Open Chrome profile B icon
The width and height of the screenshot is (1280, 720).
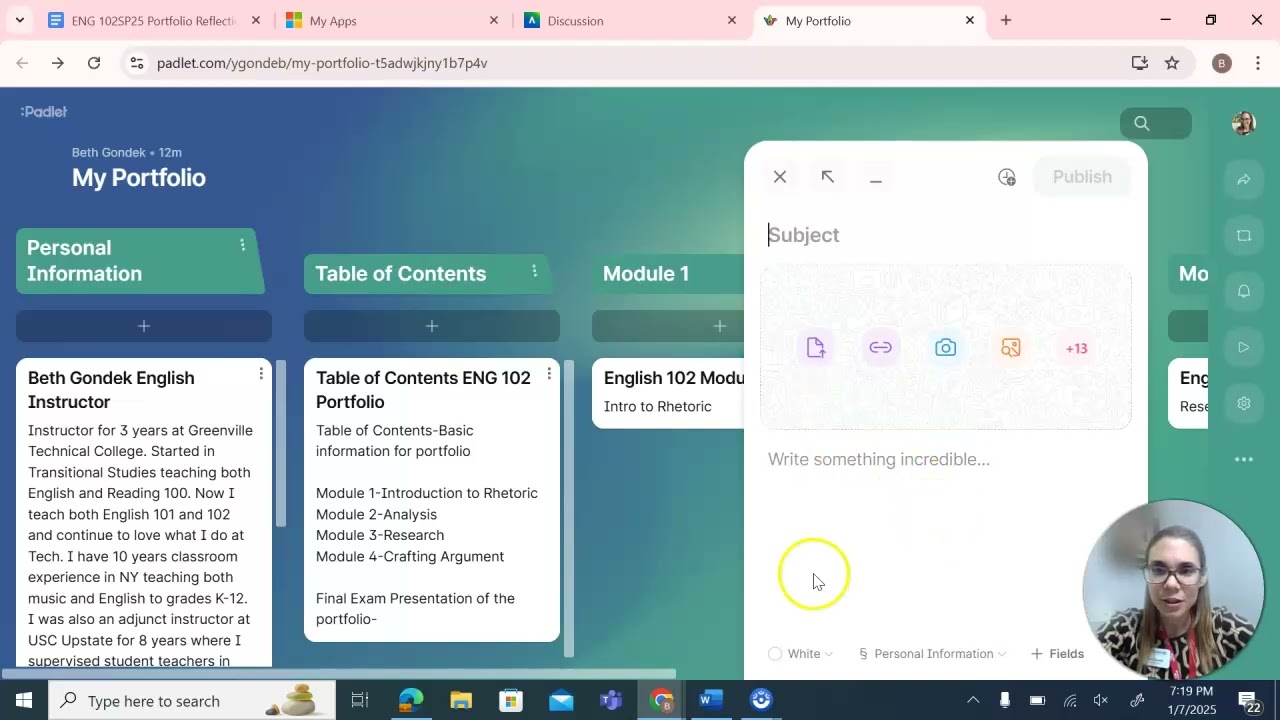(x=1221, y=63)
